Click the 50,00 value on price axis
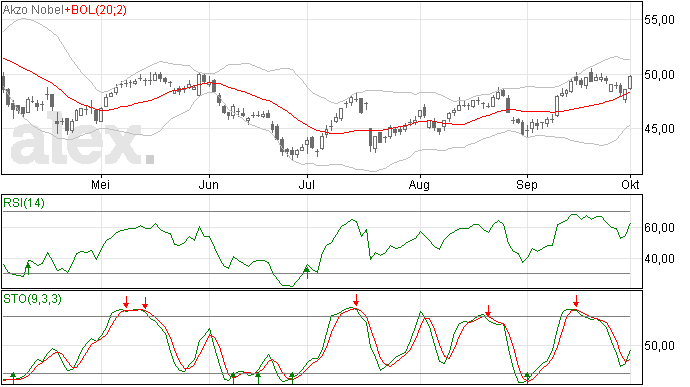Viewport: 690px width, 387px height. (x=659, y=75)
